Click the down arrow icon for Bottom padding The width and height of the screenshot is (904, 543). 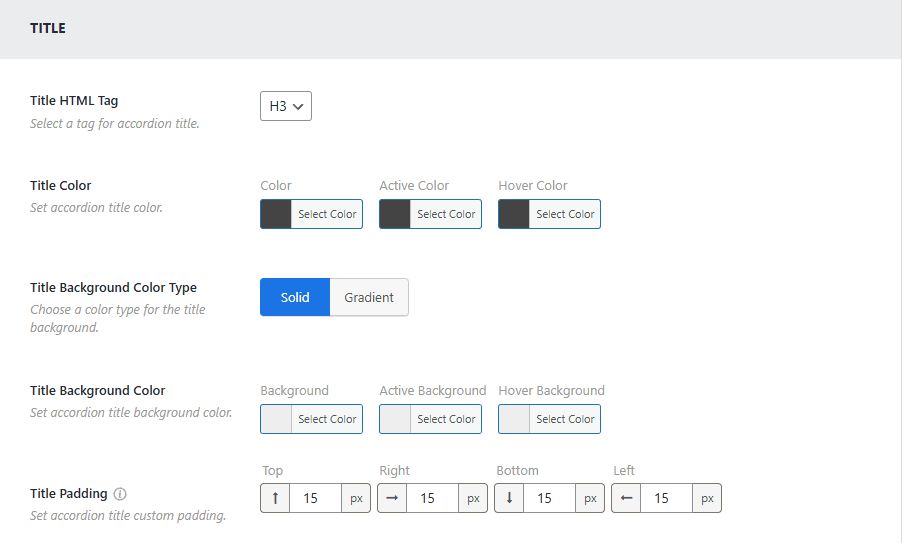509,498
